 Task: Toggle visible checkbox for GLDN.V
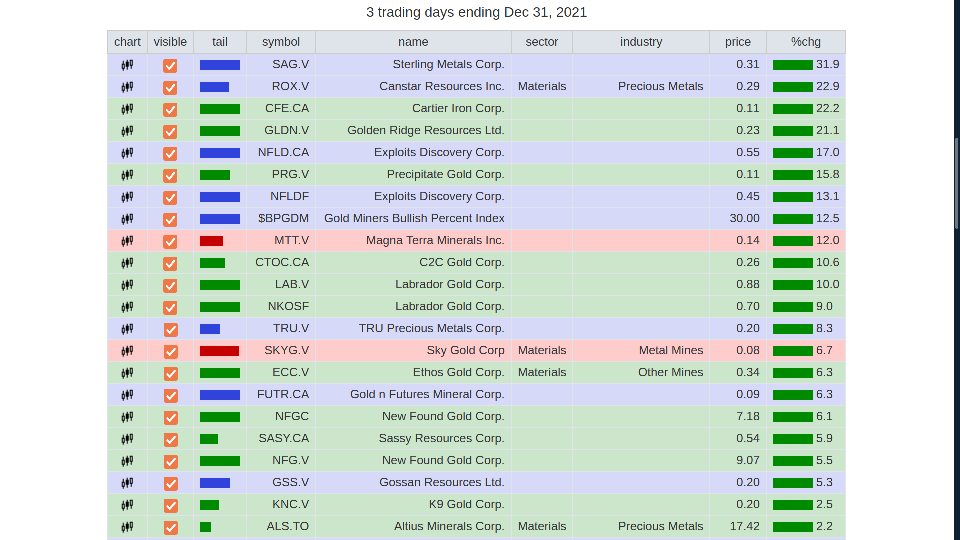170,131
